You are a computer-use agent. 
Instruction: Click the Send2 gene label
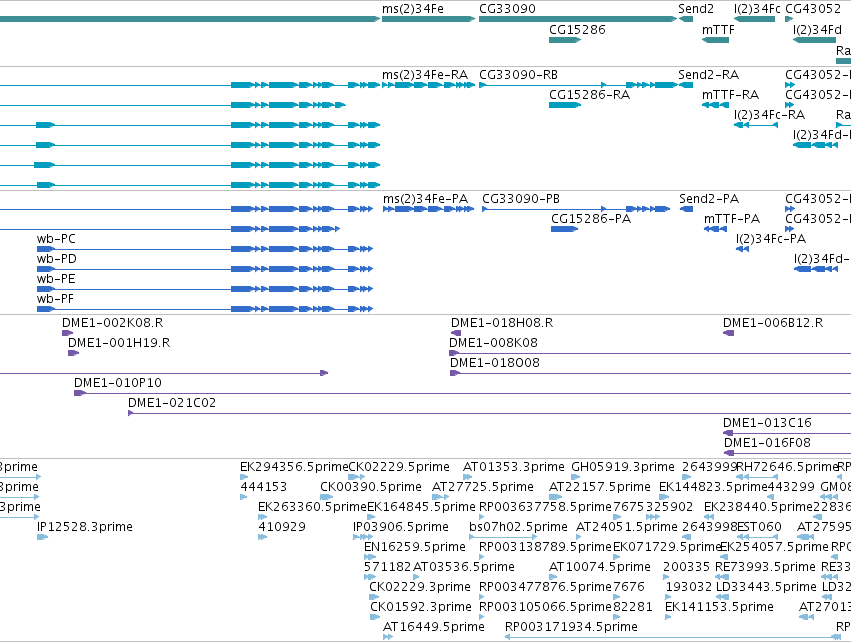(x=695, y=9)
